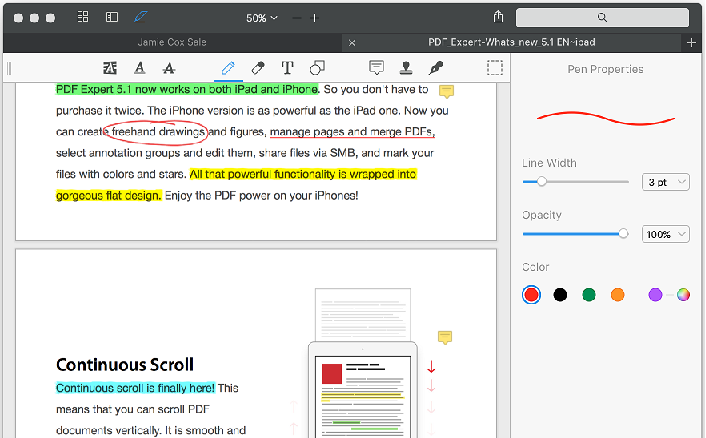
Task: Select the underline text tool
Action: [140, 68]
